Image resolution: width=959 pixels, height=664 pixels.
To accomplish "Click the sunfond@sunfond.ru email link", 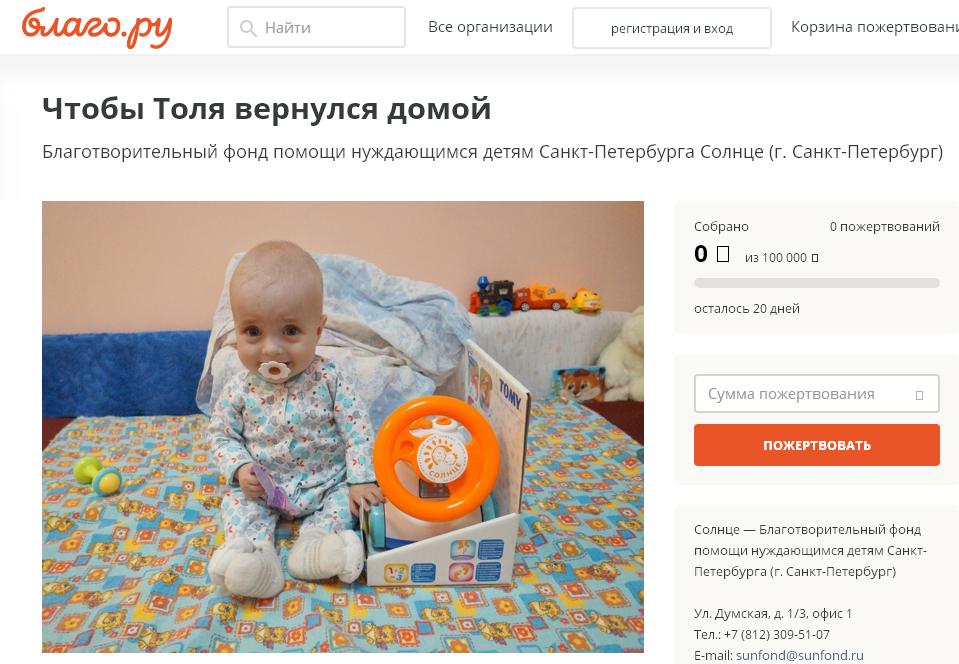I will click(799, 655).
